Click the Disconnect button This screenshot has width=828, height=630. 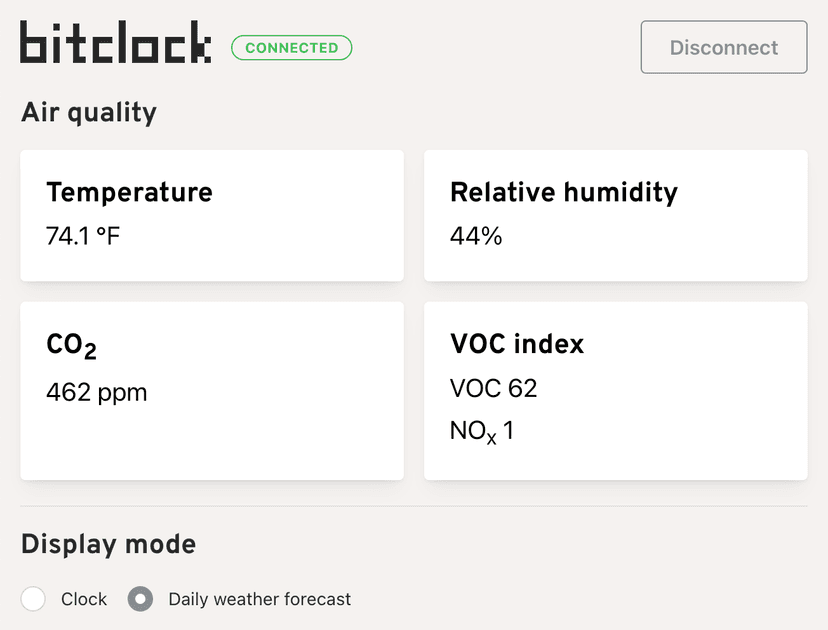(x=723, y=47)
